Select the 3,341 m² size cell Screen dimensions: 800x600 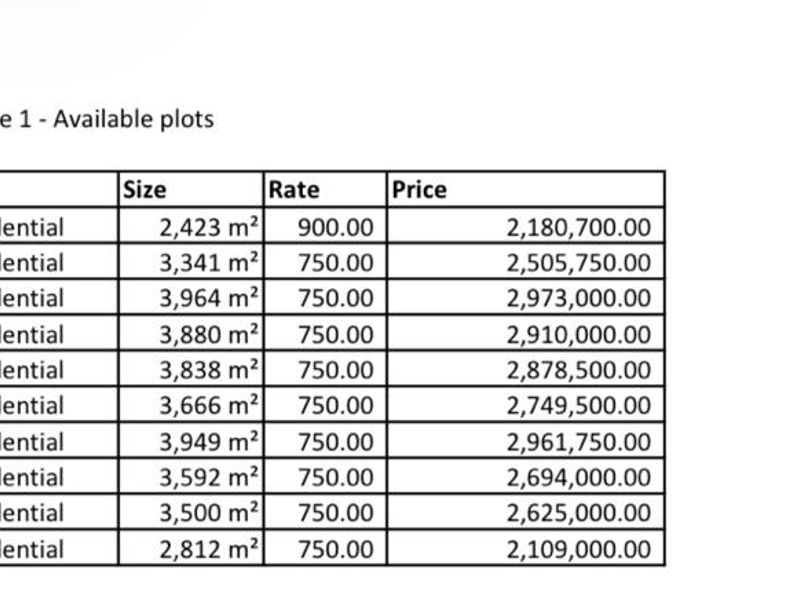tap(209, 263)
